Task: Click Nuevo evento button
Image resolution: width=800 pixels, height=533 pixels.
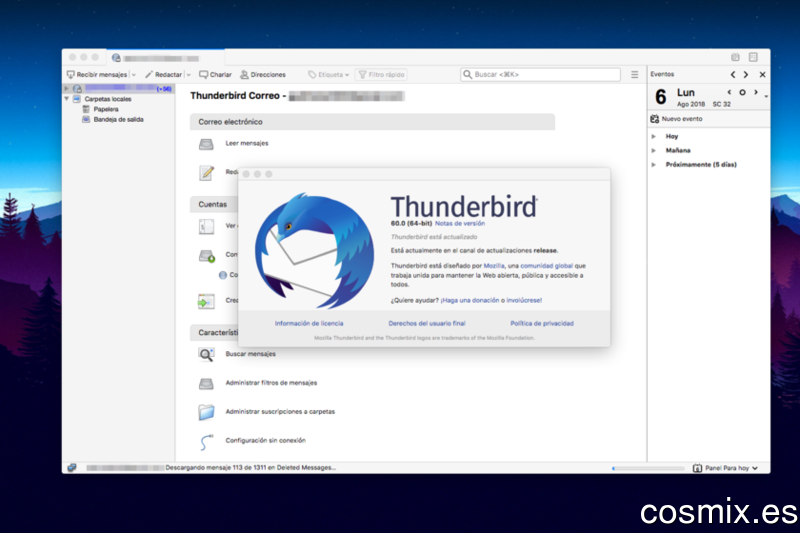Action: pyautogui.click(x=677, y=119)
